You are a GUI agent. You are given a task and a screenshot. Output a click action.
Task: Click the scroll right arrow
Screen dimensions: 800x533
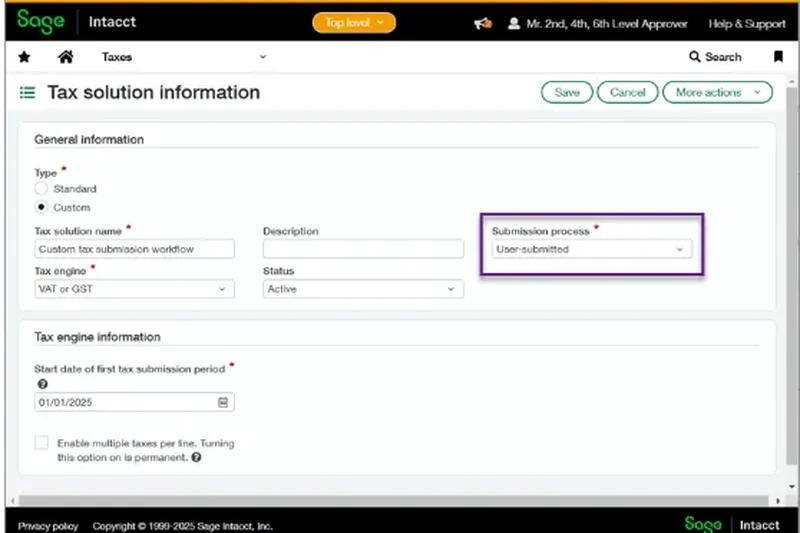coord(778,501)
